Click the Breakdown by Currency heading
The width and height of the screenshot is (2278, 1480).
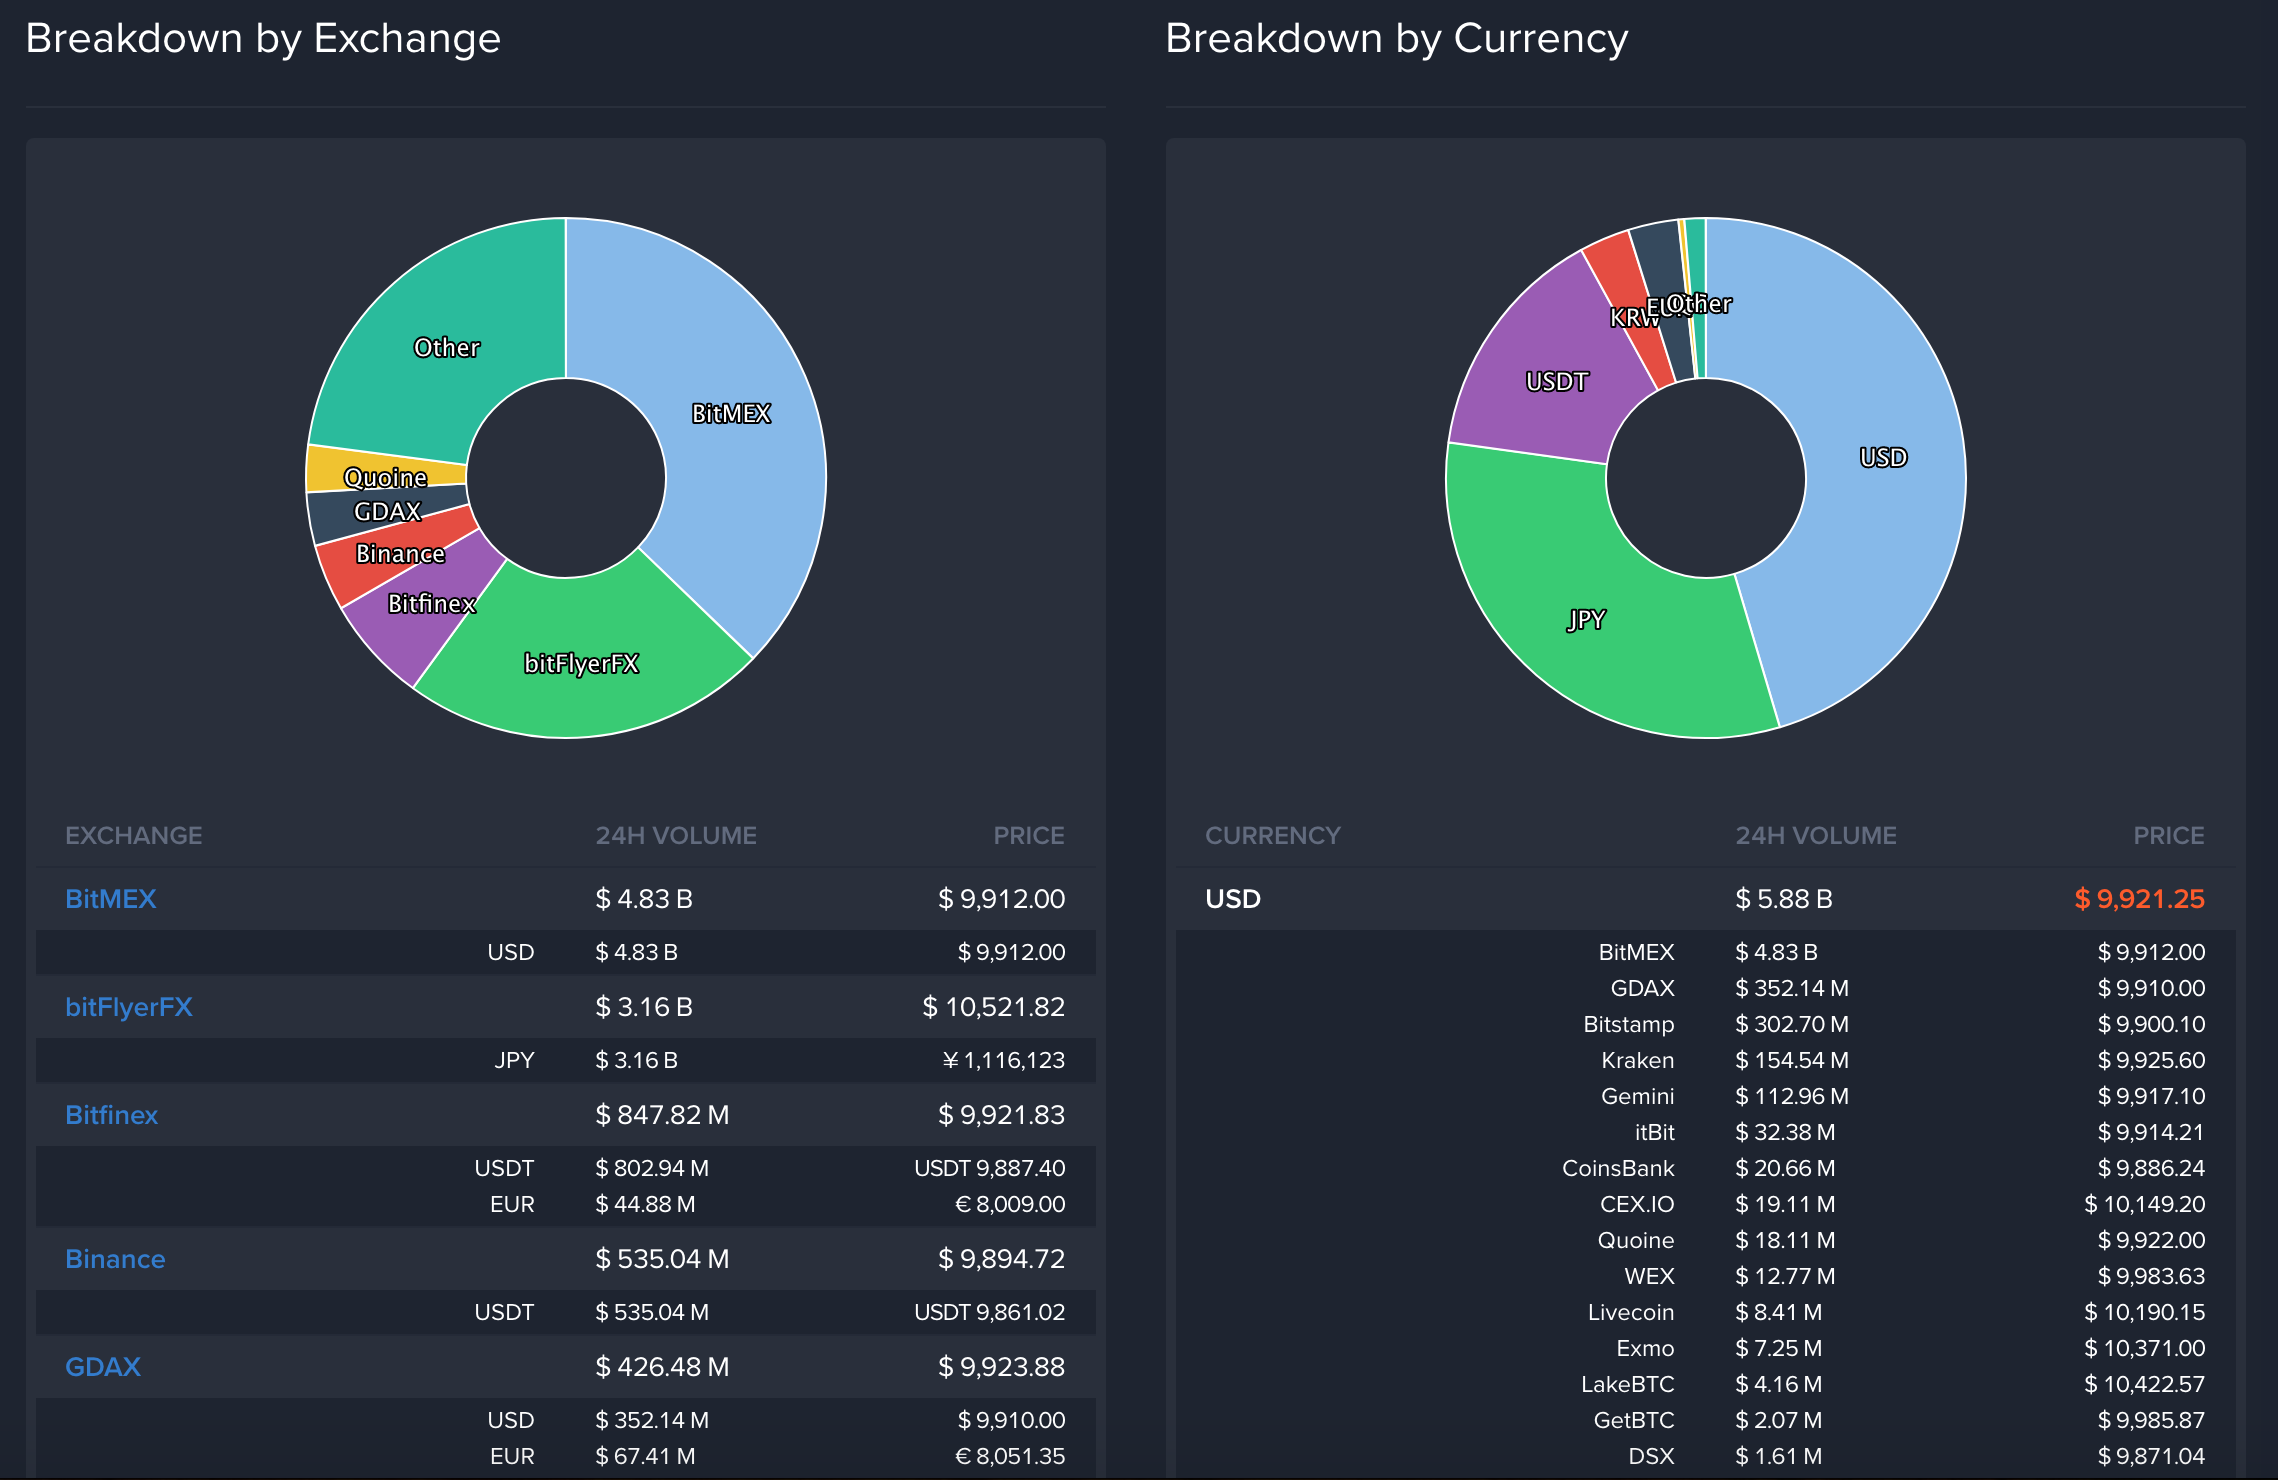click(x=1397, y=38)
